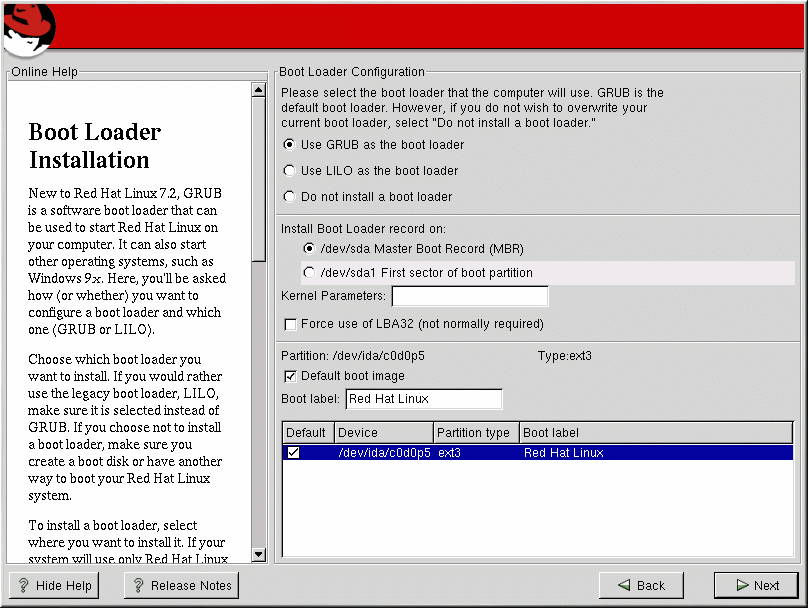The image size is (808, 608).
Task: Click the ext3 partition type cell
Action: pyautogui.click(x=449, y=452)
